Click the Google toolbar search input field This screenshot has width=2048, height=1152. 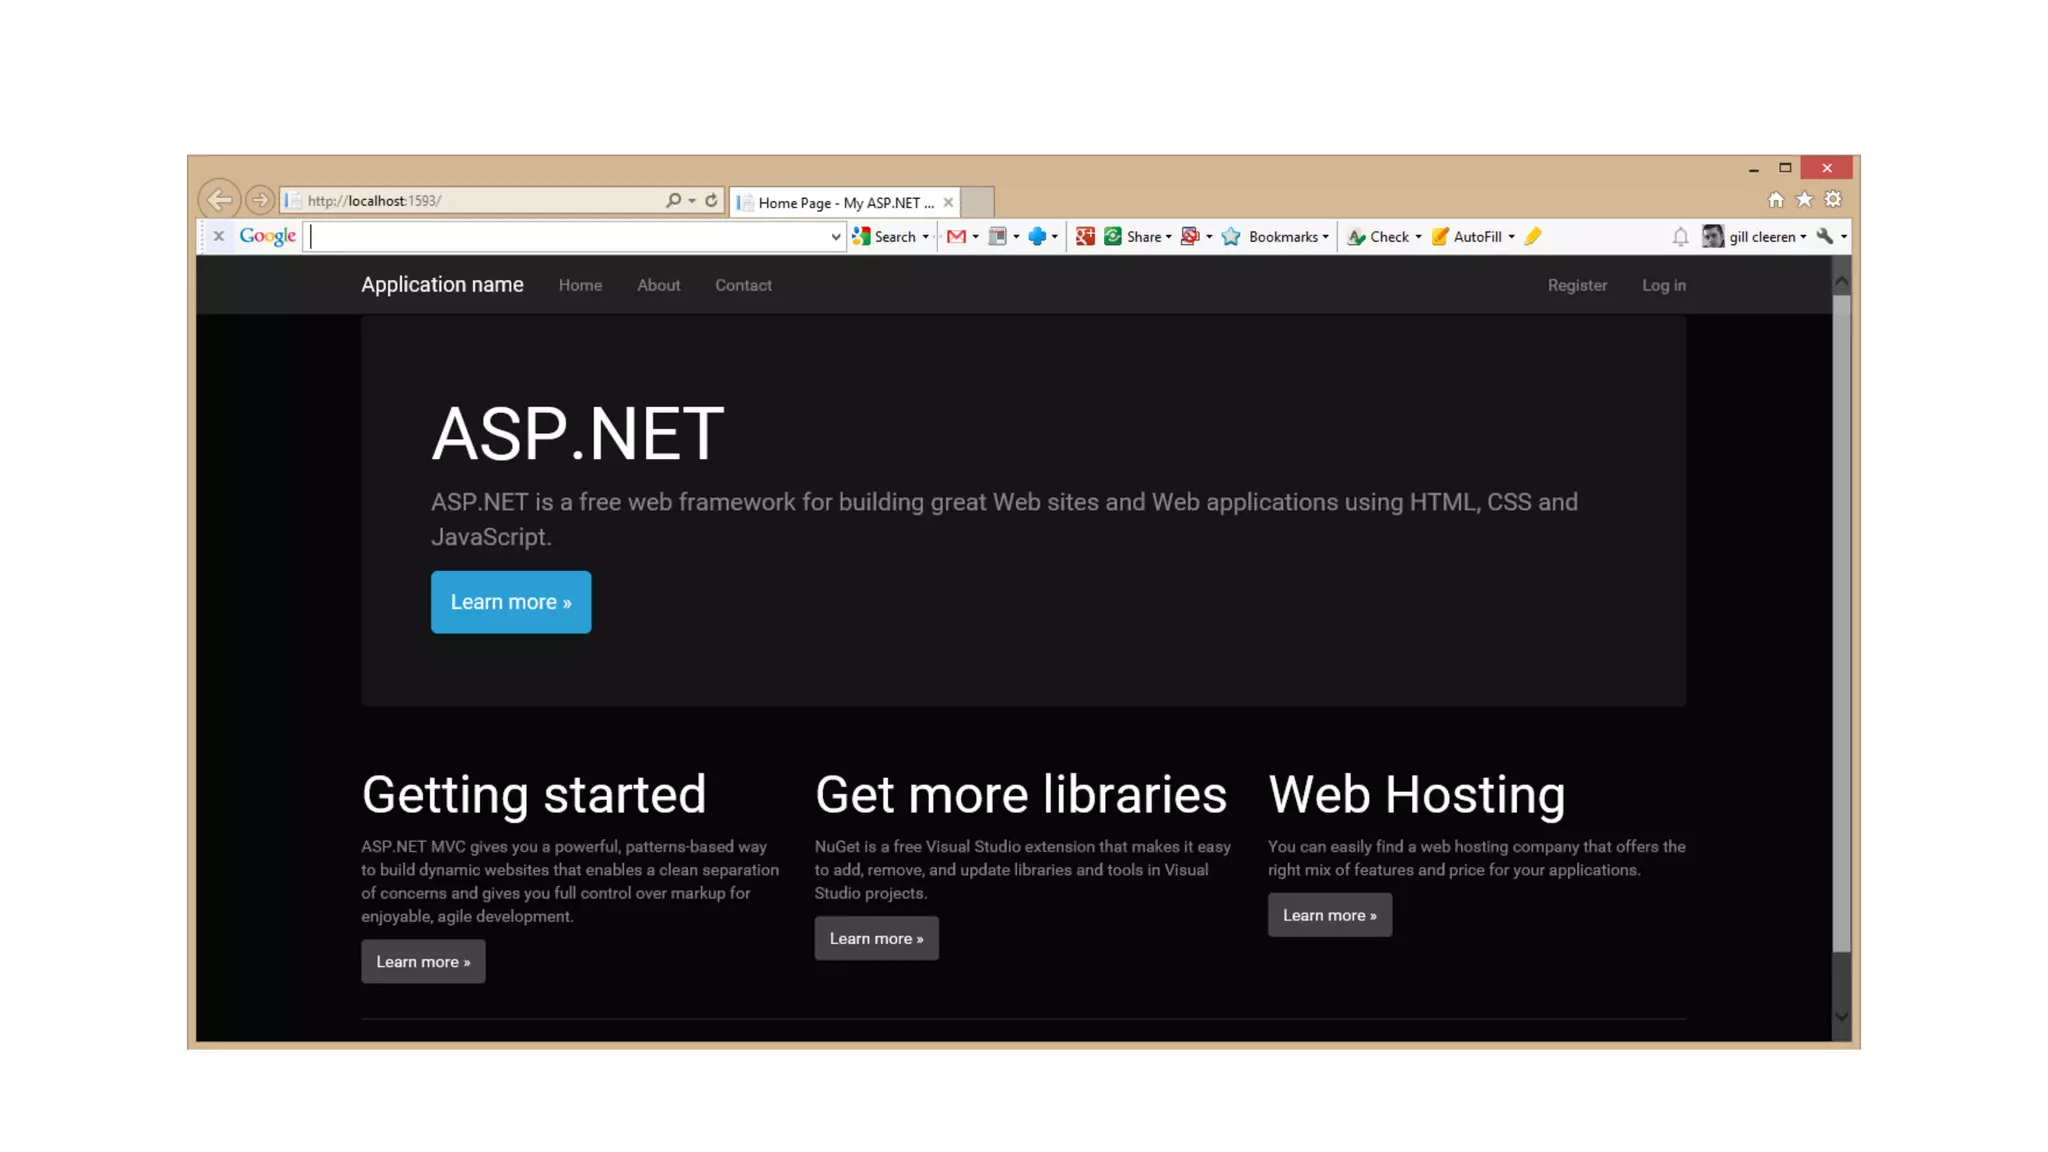click(x=570, y=237)
